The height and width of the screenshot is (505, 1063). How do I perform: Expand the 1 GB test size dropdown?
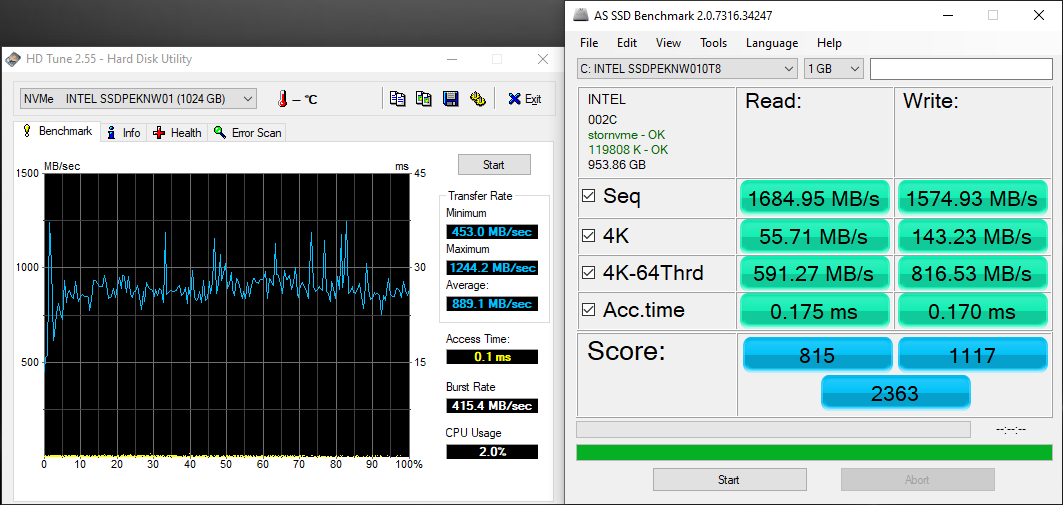pos(833,68)
